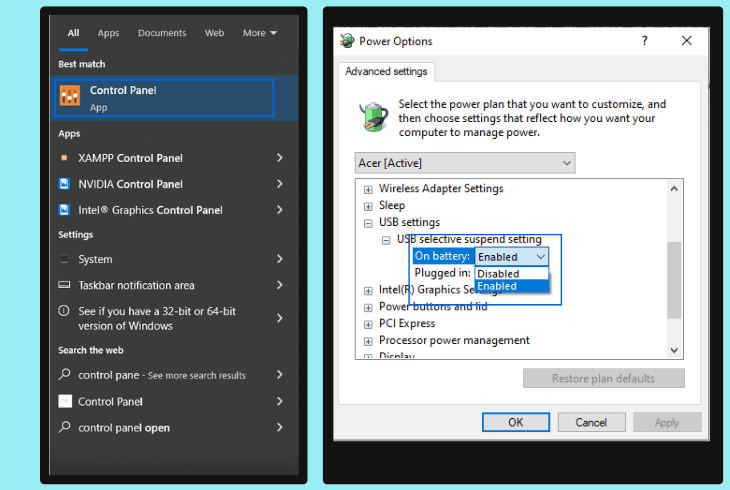Open the More search filter menu
The width and height of the screenshot is (730, 490).
tap(260, 33)
